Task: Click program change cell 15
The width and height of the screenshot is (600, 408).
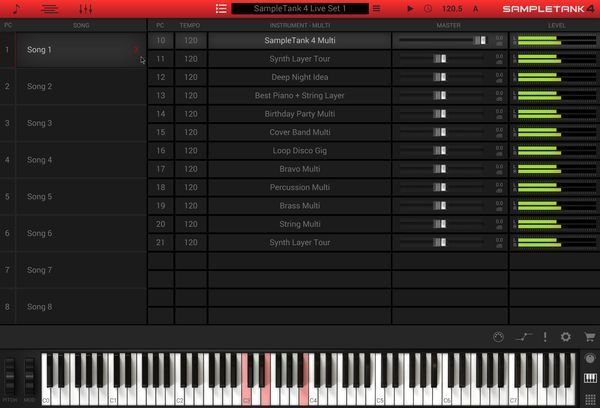Action: point(161,132)
